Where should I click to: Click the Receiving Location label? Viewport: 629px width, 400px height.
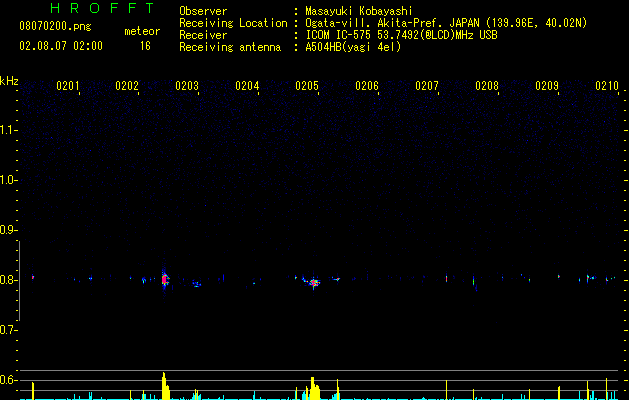(x=233, y=23)
